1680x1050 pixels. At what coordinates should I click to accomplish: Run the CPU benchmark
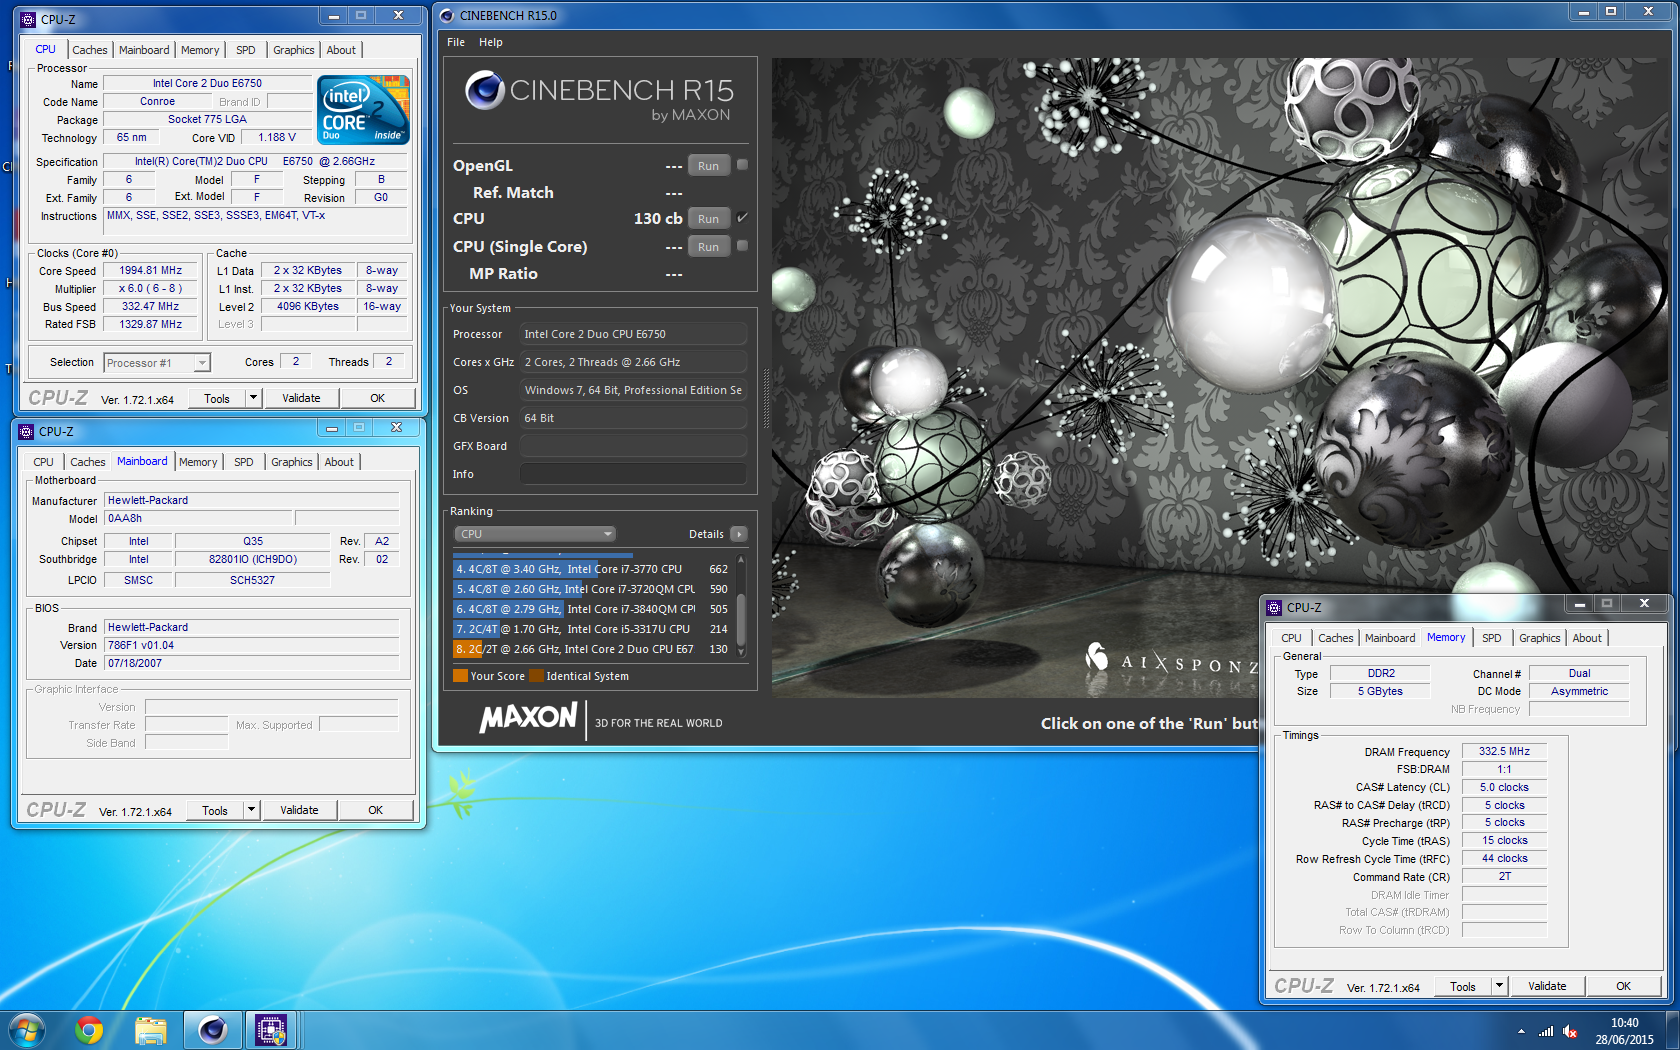pyautogui.click(x=708, y=219)
